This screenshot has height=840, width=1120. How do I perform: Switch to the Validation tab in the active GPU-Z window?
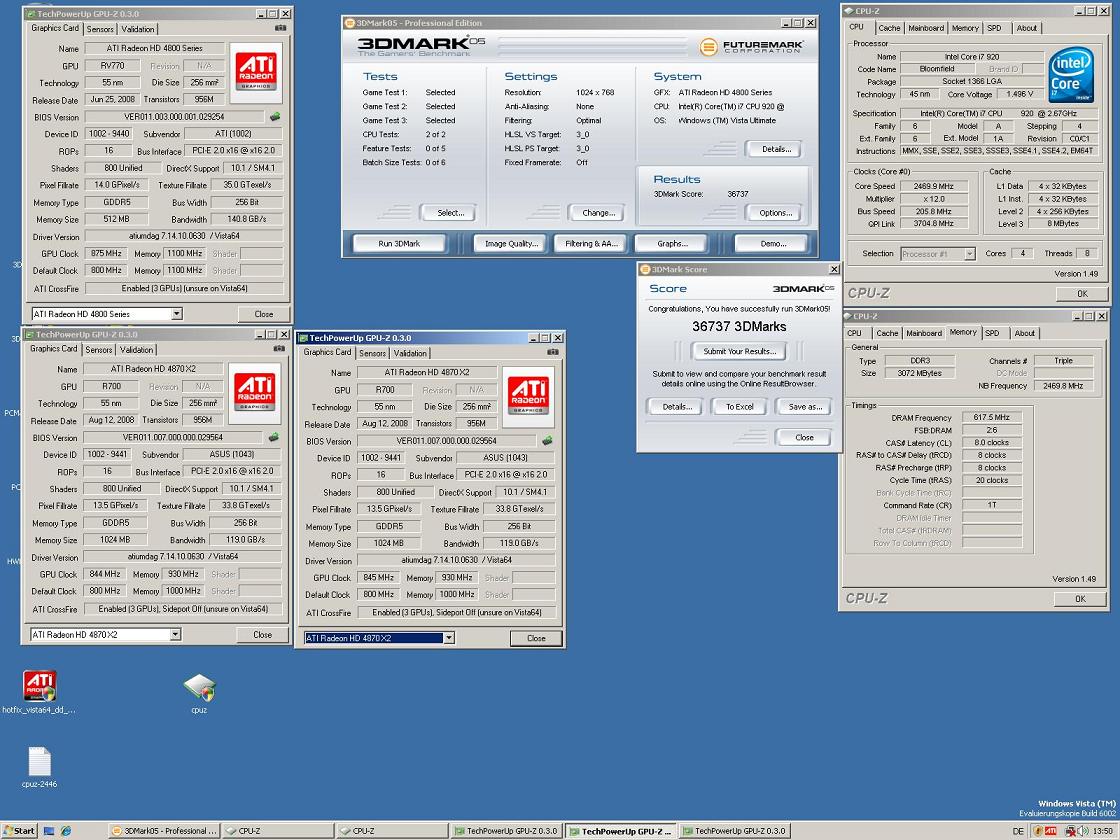tap(410, 353)
